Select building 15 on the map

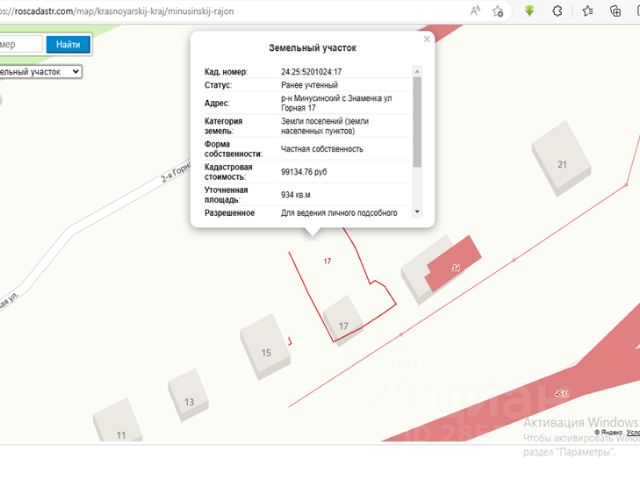[x=265, y=347]
